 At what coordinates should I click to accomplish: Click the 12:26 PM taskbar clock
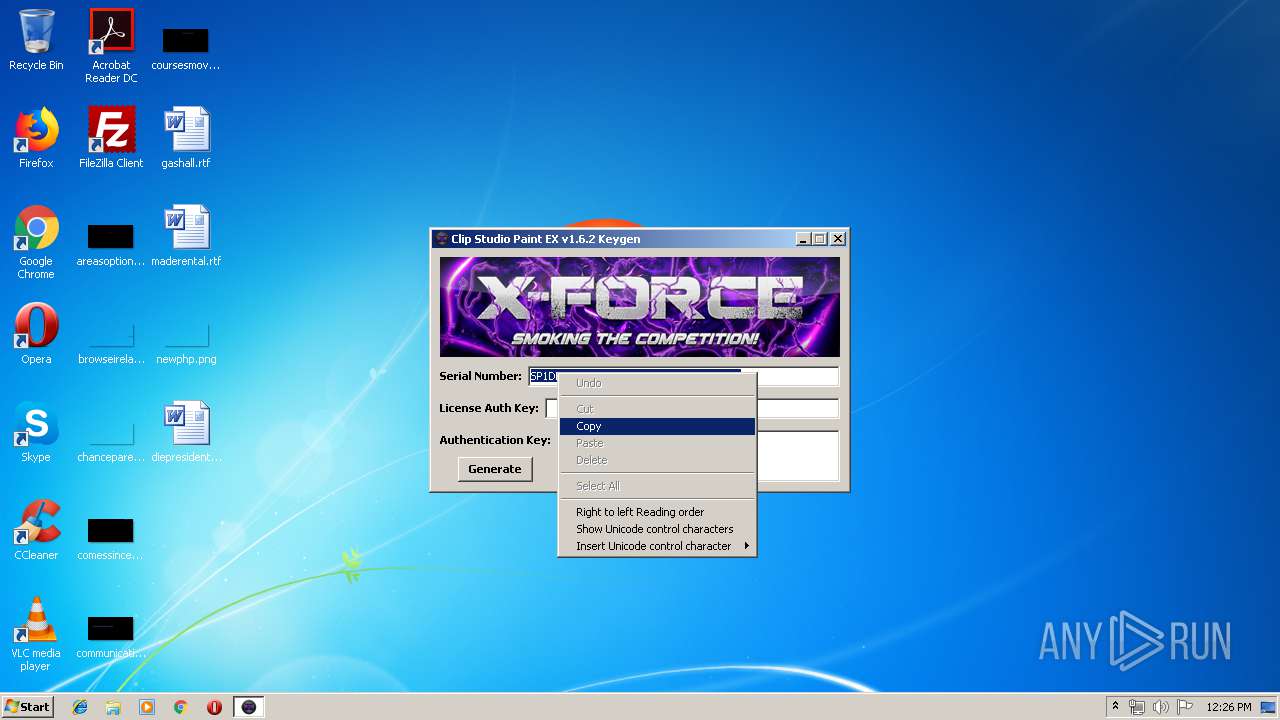point(1229,707)
